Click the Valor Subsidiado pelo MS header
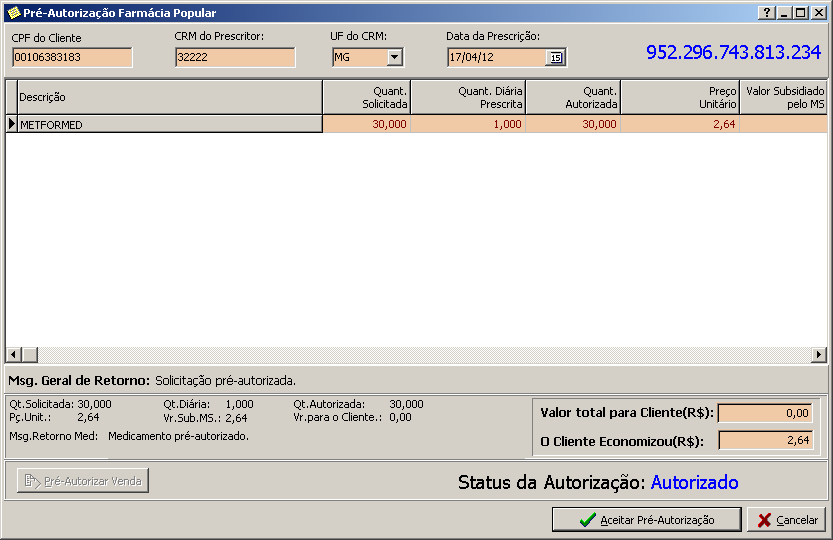This screenshot has width=833, height=540. [784, 97]
